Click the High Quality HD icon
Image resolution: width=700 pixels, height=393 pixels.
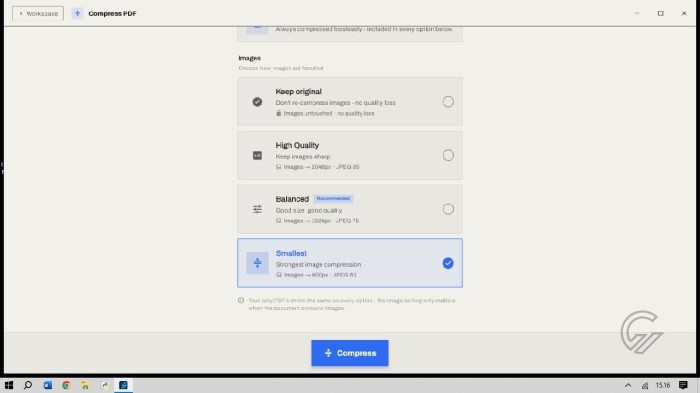tap(257, 155)
